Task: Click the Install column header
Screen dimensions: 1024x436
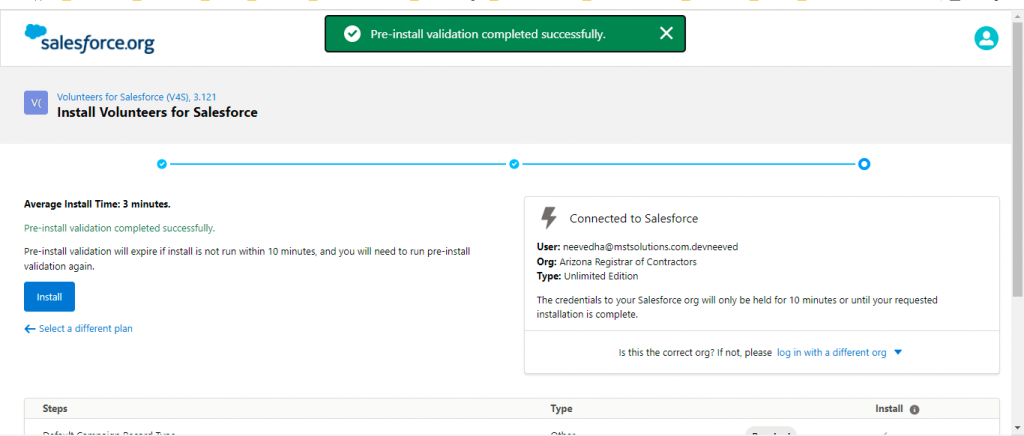Action: click(889, 409)
